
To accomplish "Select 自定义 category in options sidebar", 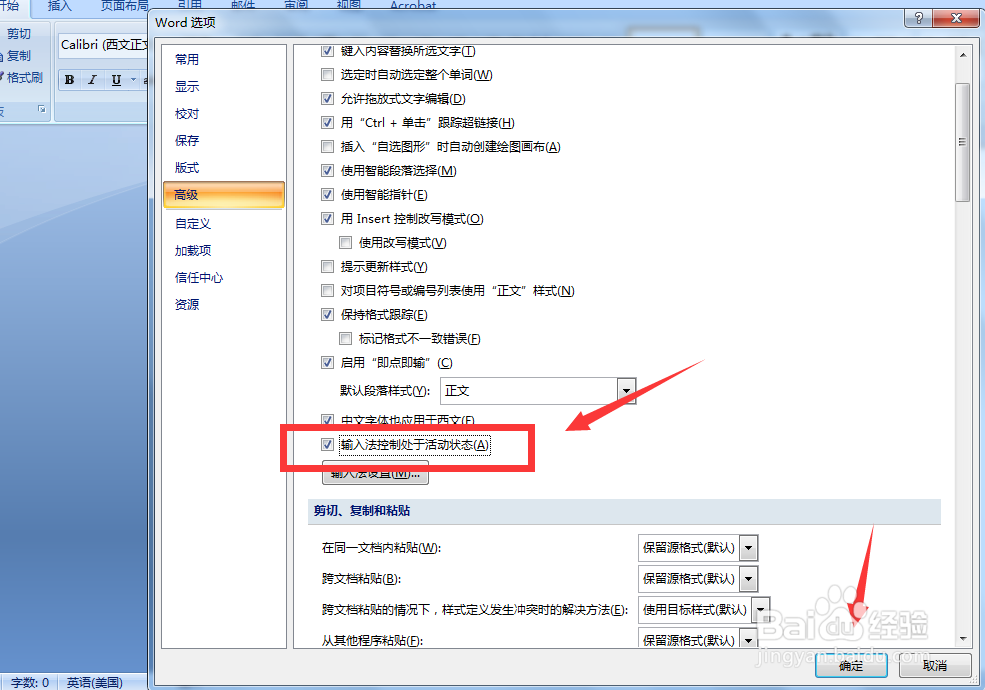I will (x=193, y=224).
